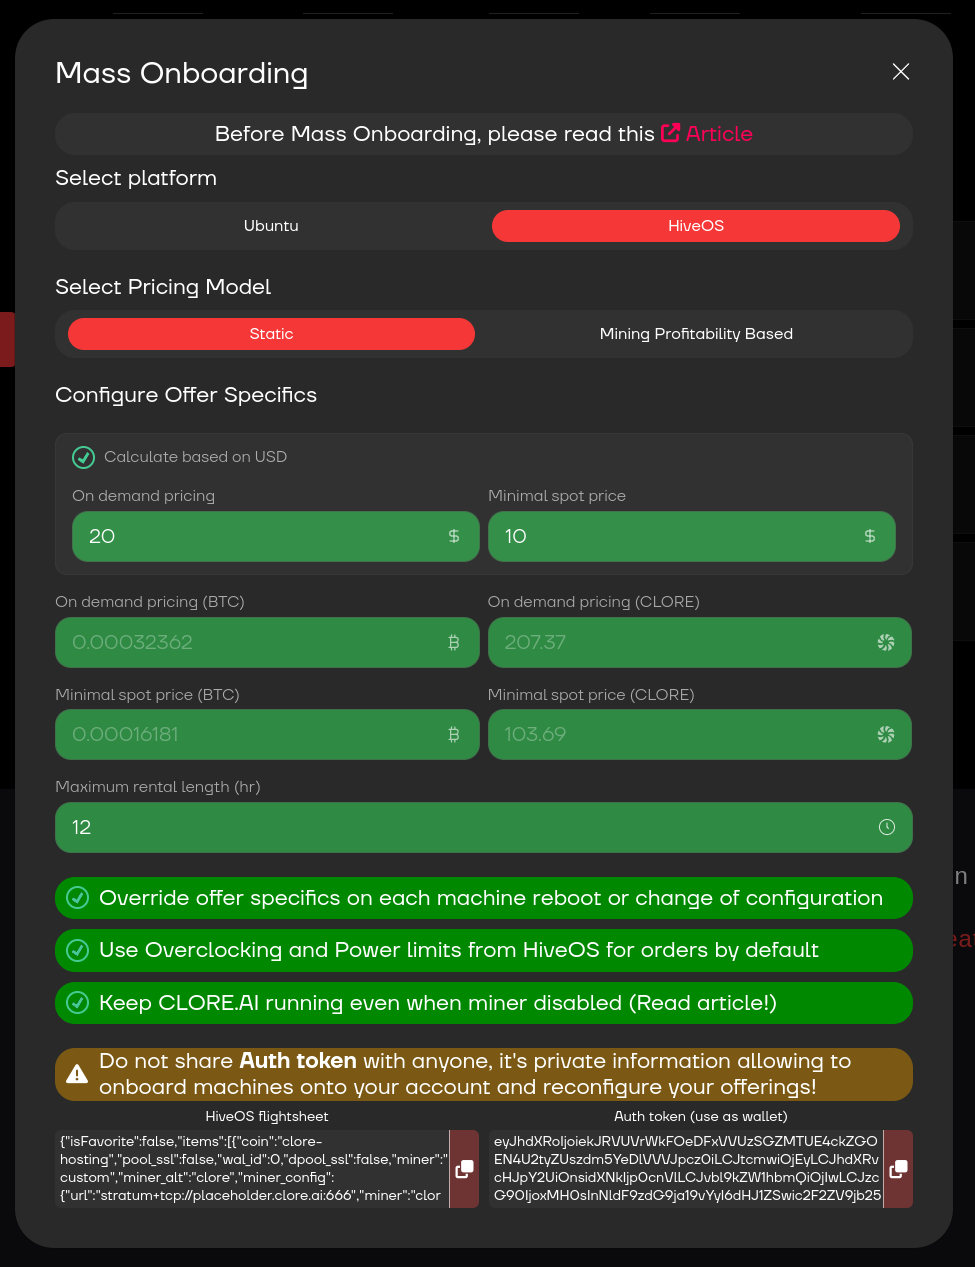Viewport: 975px width, 1267px height.
Task: Disable Override offer specifics on reboot
Action: tap(78, 898)
